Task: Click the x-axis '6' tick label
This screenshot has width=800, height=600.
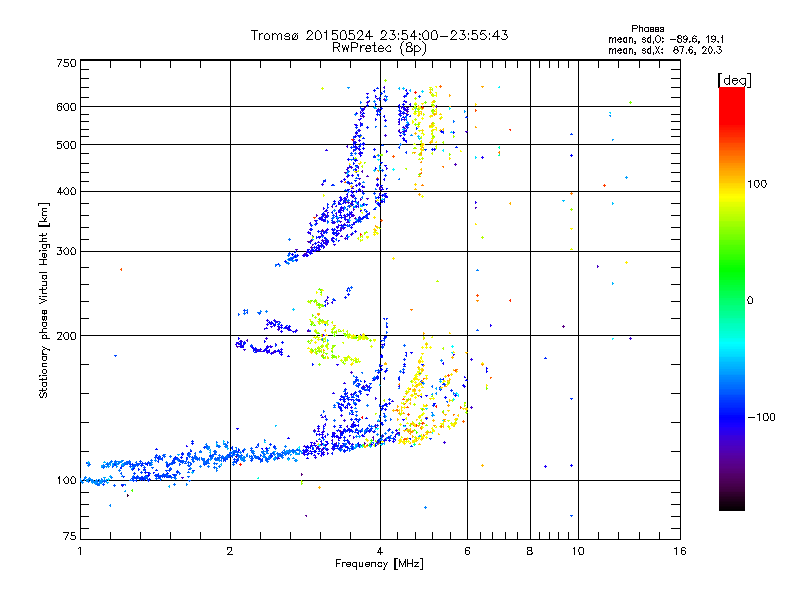Action: pyautogui.click(x=467, y=551)
